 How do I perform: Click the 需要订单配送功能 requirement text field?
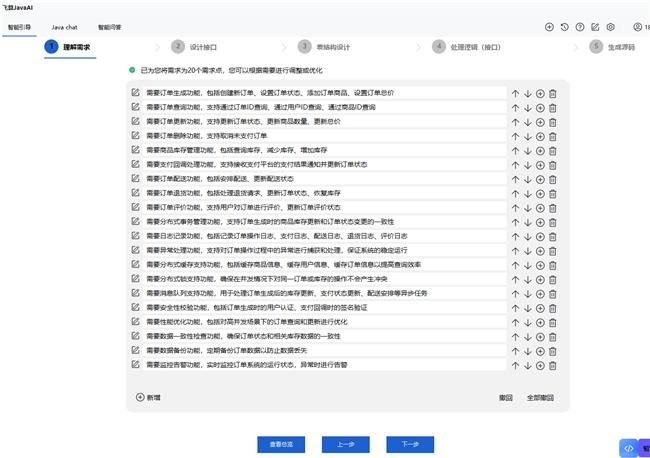click(324, 179)
